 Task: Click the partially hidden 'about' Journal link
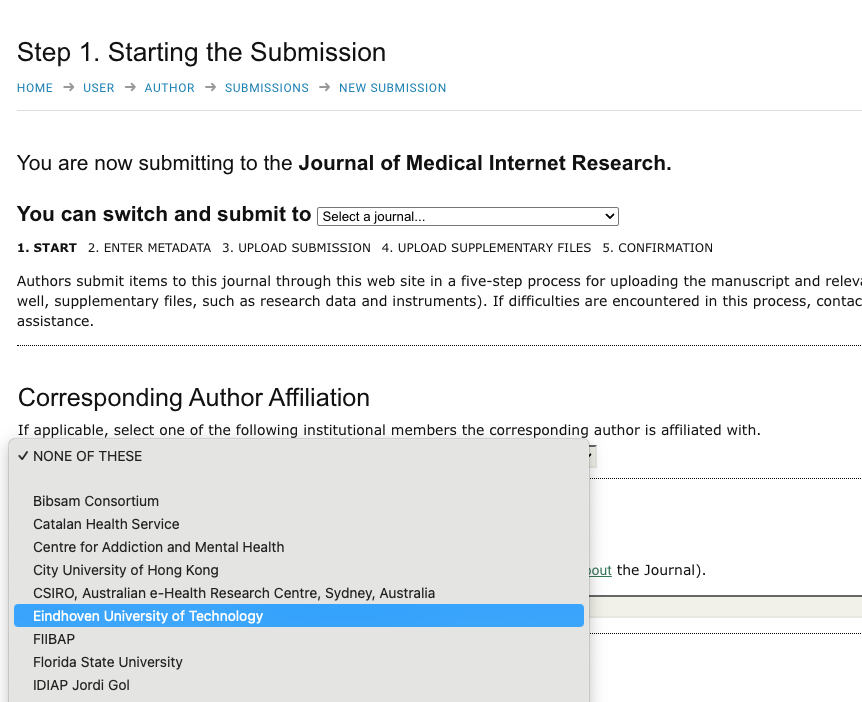[x=600, y=571]
